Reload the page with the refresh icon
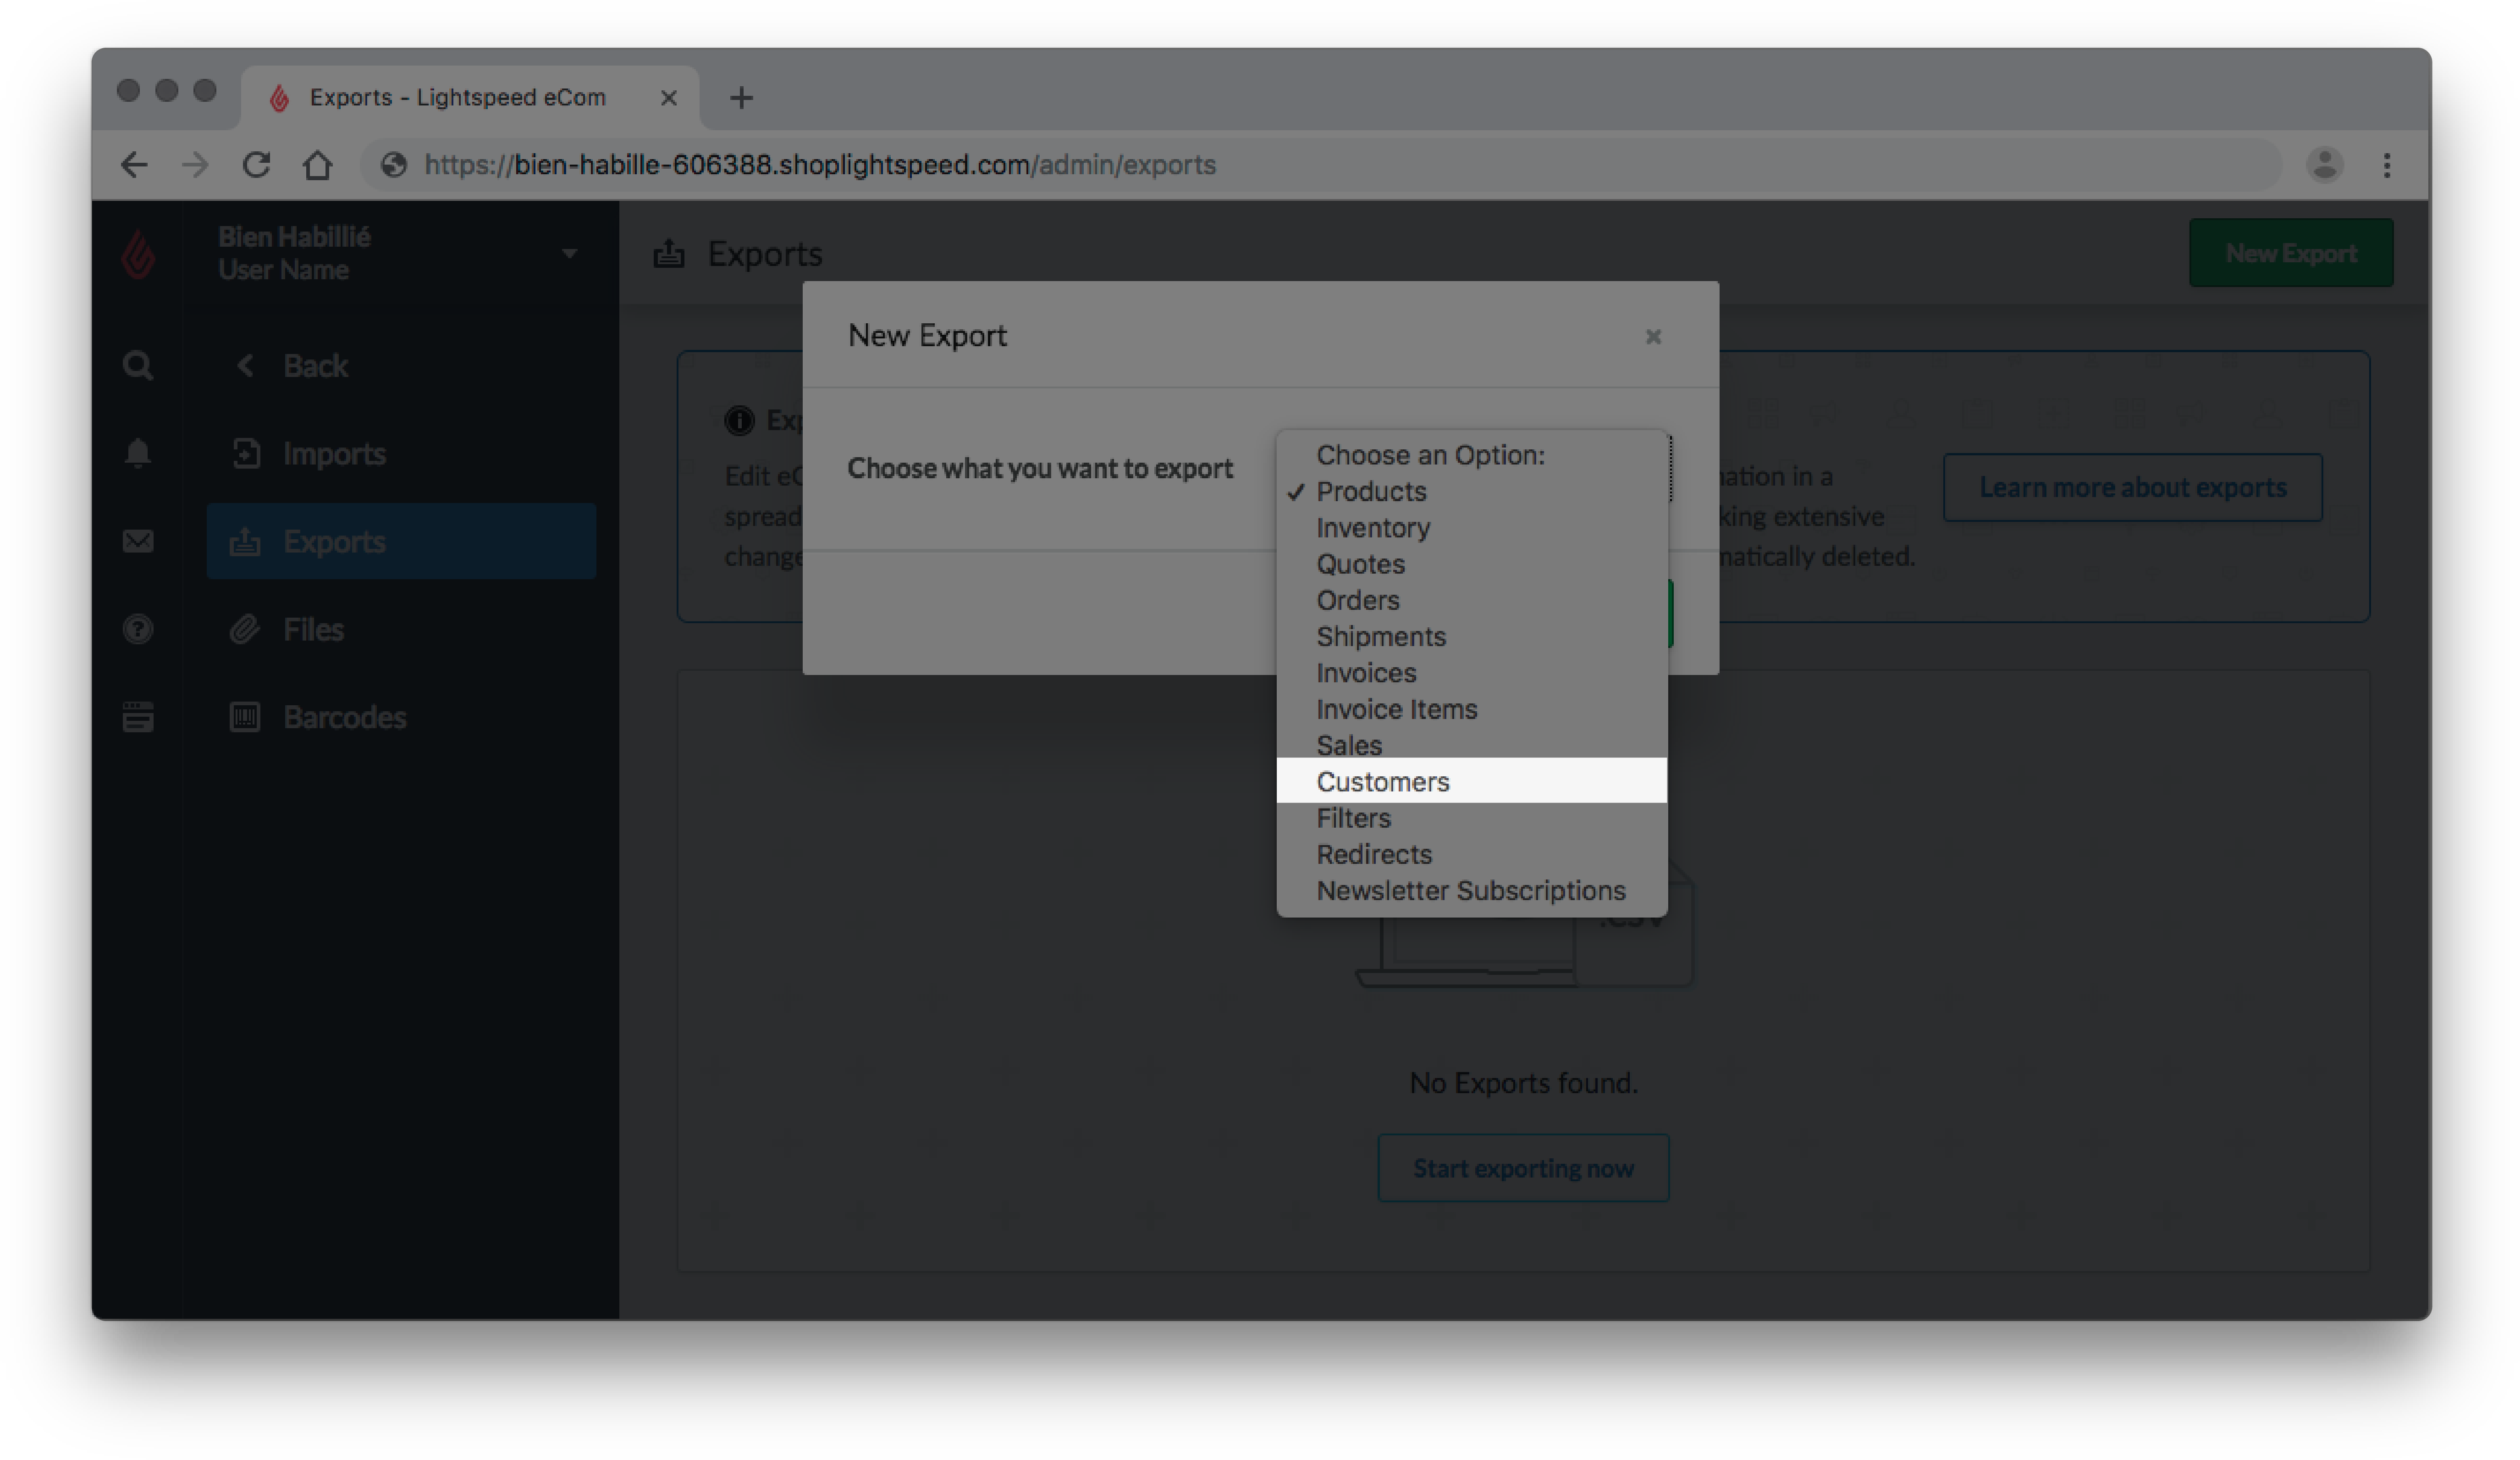Screen dimensions: 2520x1460 pyautogui.click(x=257, y=165)
